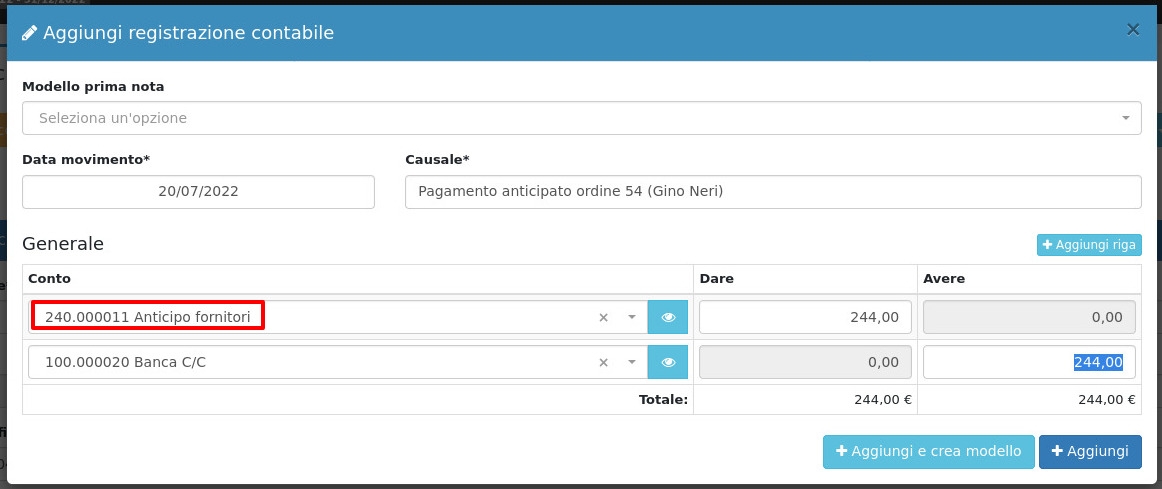Click the Aggiungi riga button
This screenshot has height=489, width=1162.
(1089, 244)
